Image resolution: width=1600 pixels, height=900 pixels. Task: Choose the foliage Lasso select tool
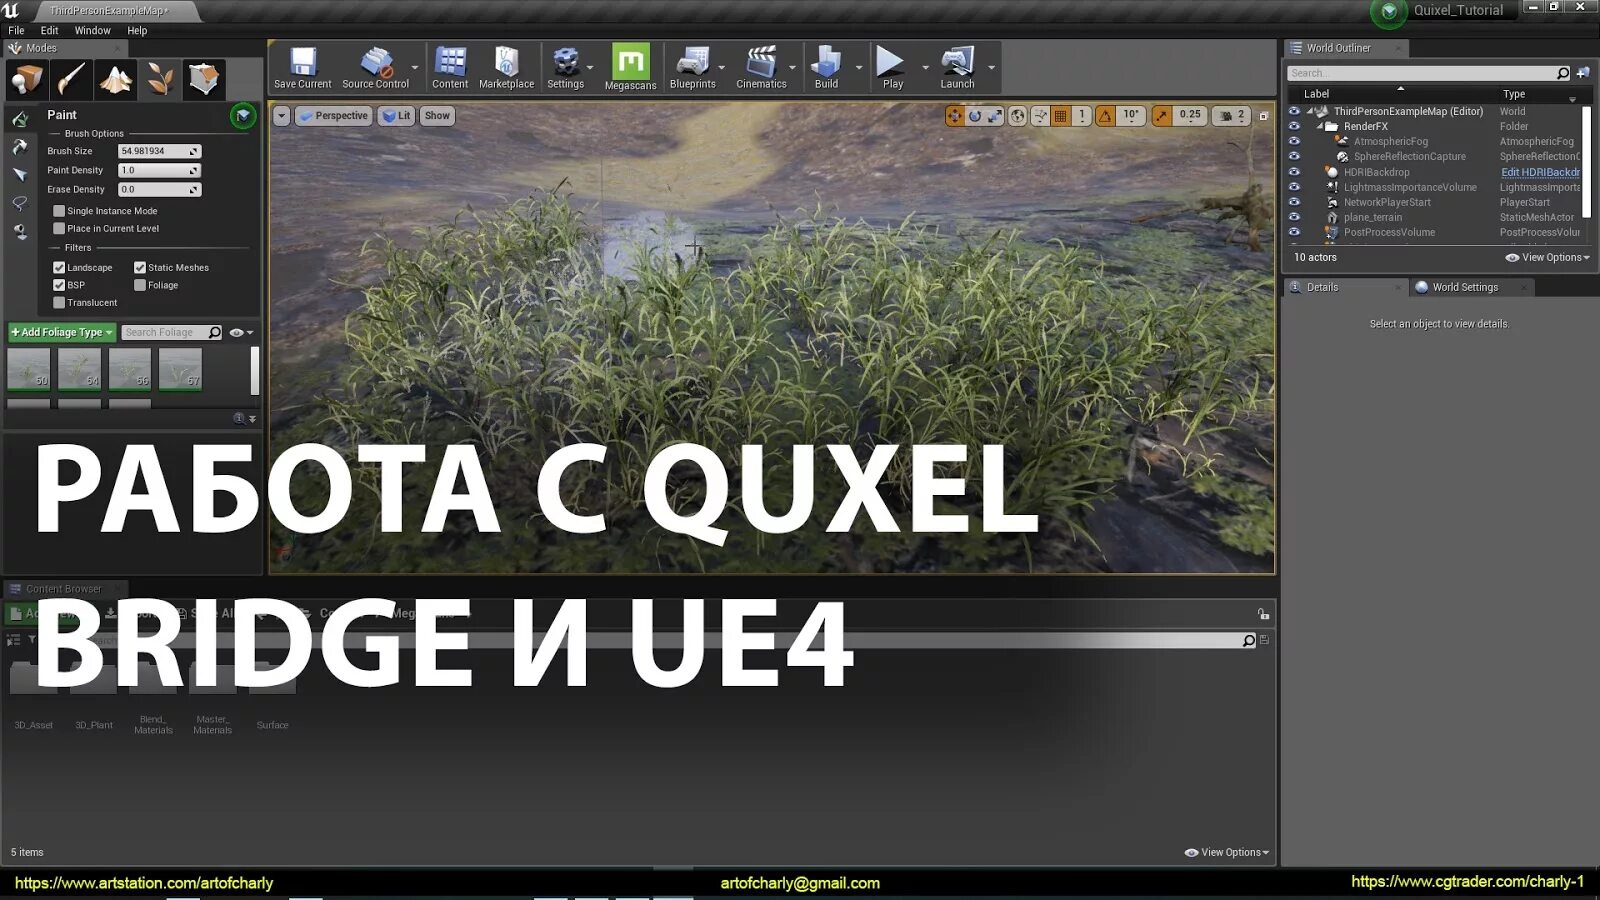pyautogui.click(x=20, y=203)
